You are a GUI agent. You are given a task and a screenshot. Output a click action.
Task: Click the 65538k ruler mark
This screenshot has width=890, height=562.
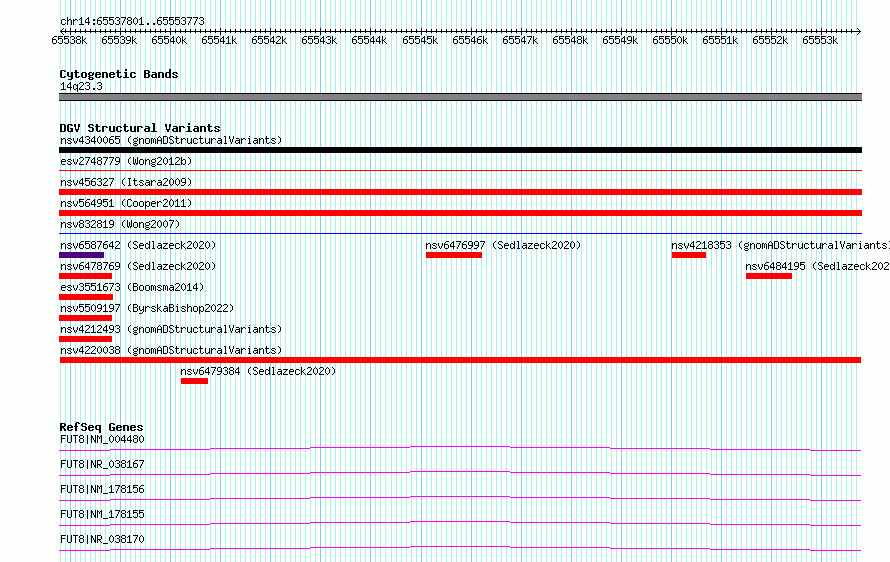coord(69,40)
